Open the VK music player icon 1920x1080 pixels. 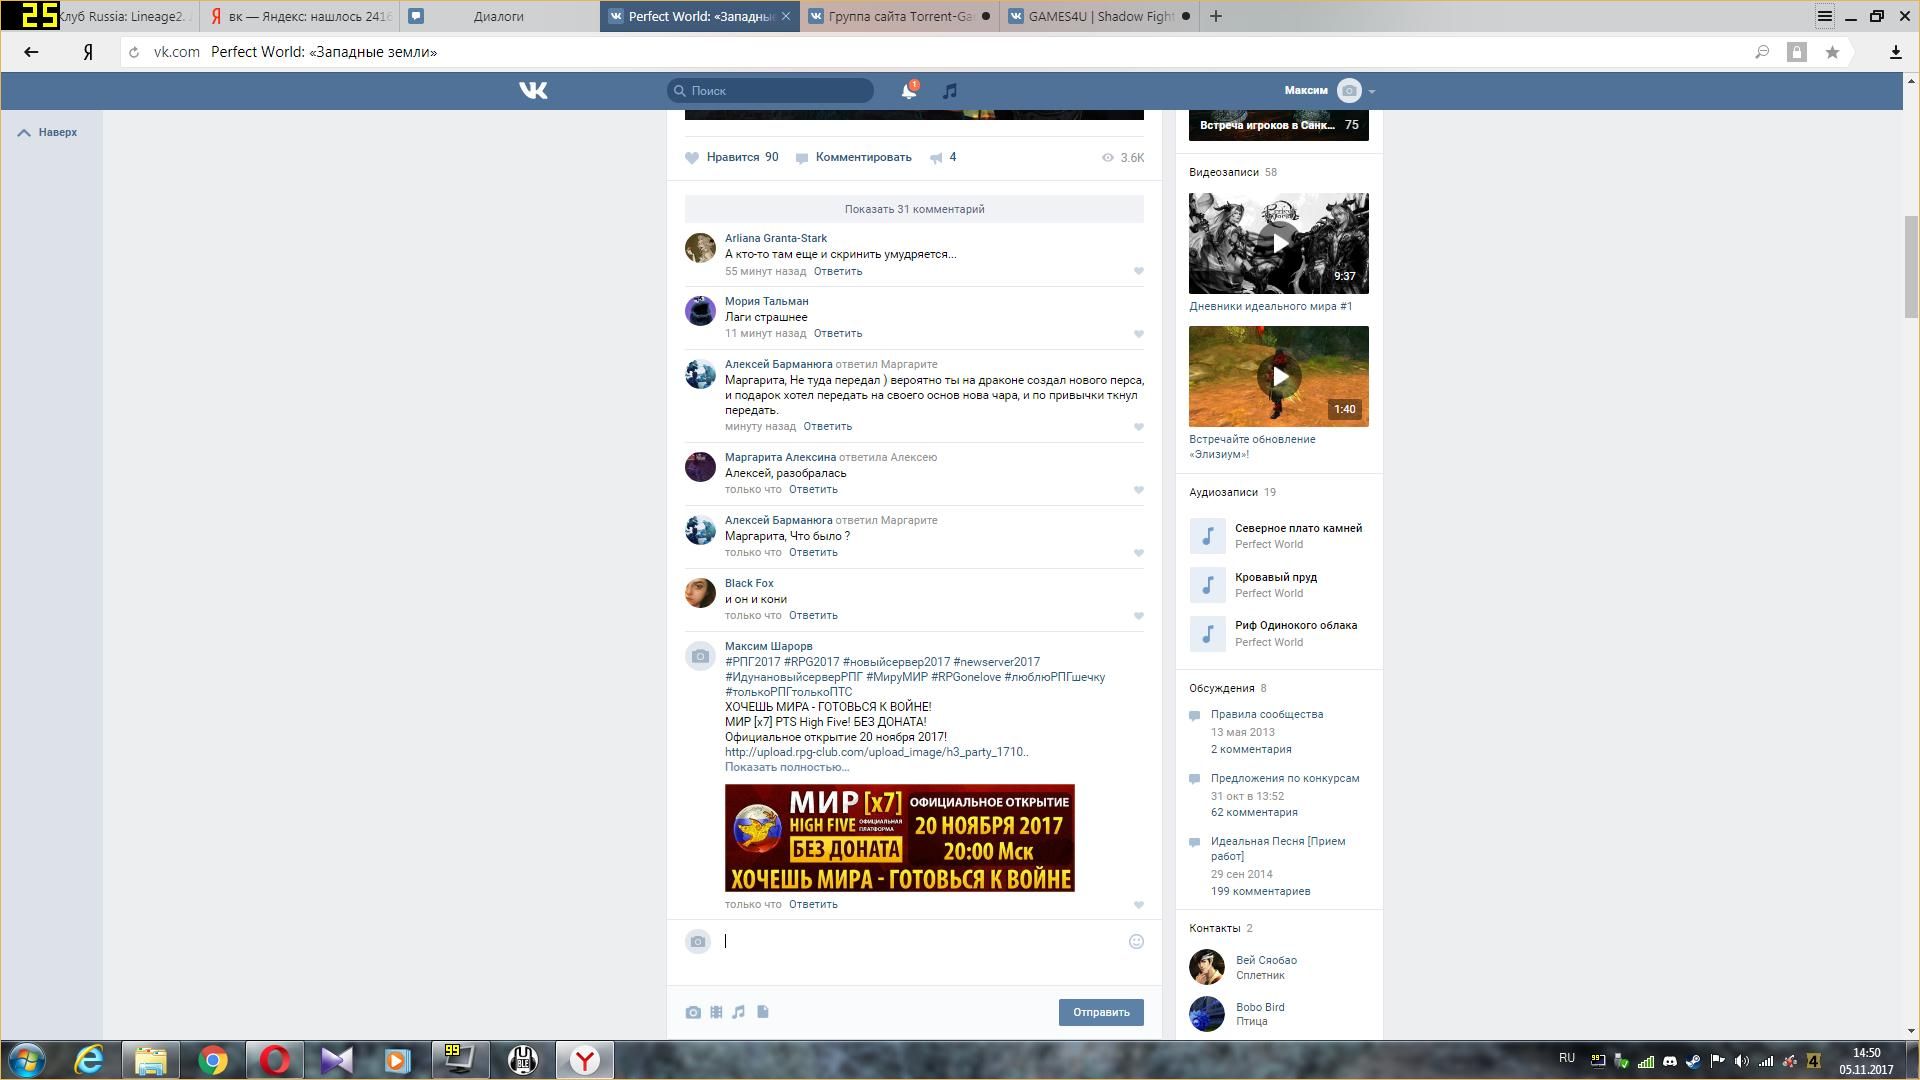950,91
